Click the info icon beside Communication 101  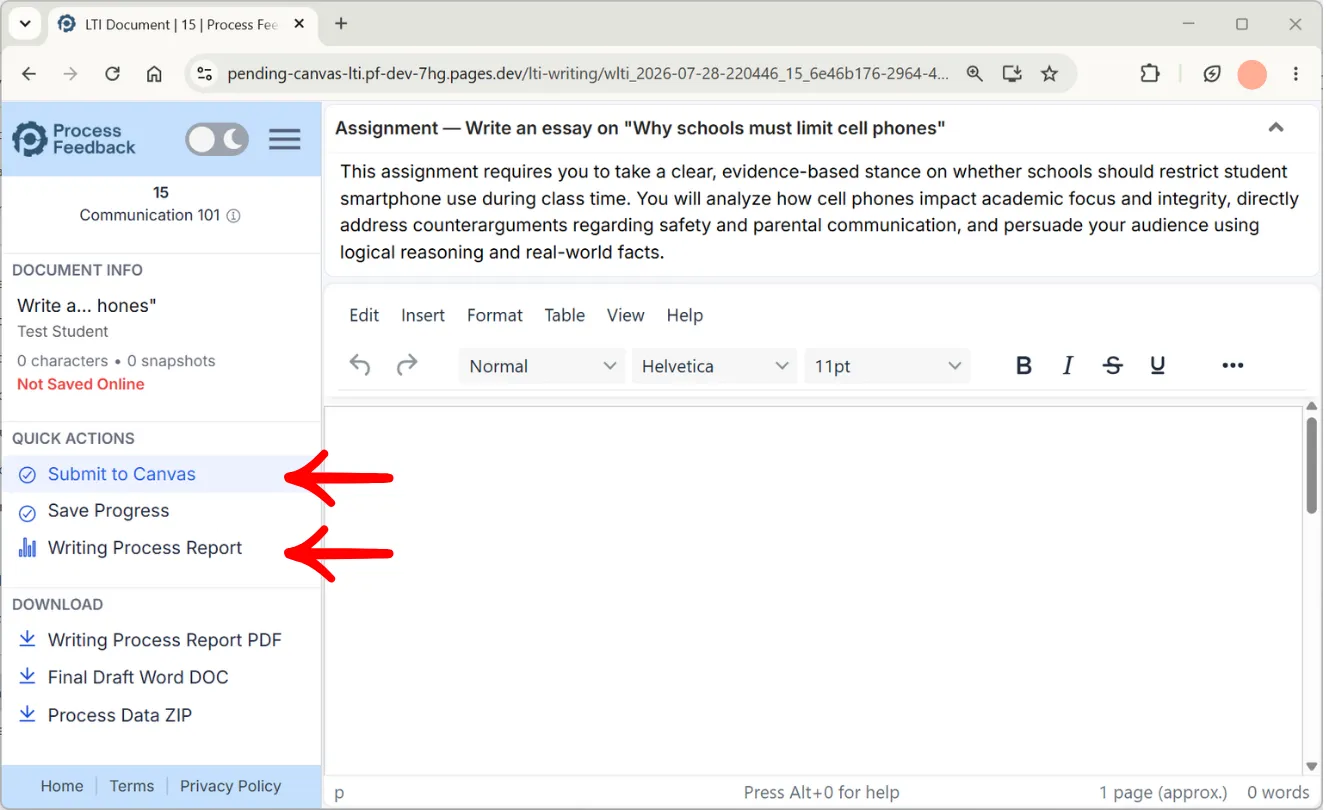pos(233,216)
